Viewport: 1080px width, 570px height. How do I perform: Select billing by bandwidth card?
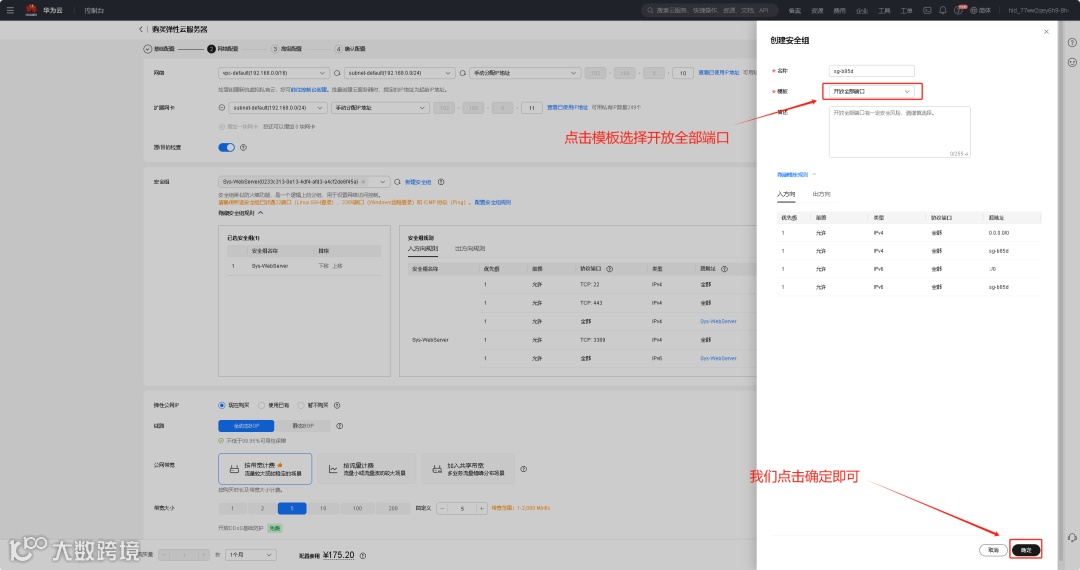265,469
